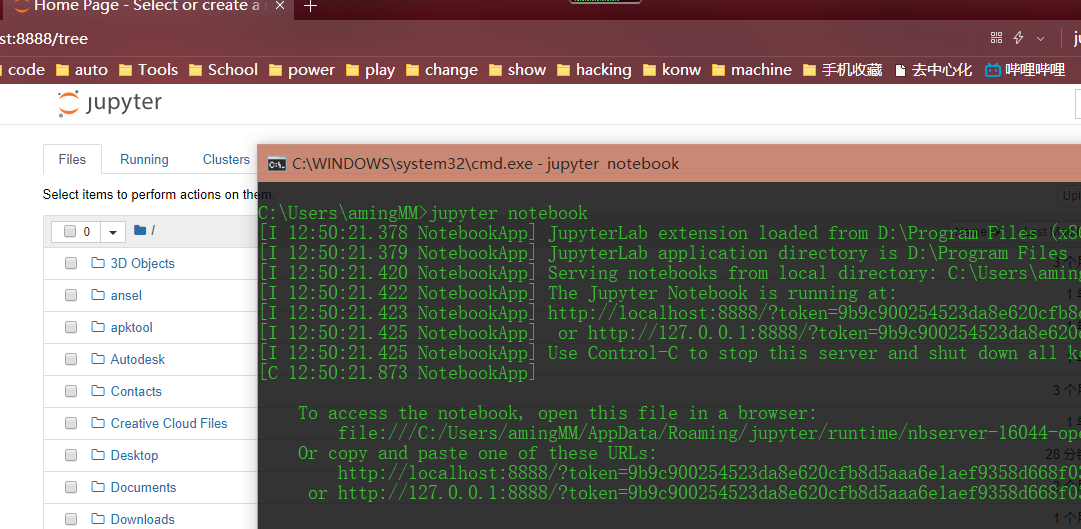Open the apktool folder link
Viewport: 1081px width, 529px height.
click(x=132, y=327)
